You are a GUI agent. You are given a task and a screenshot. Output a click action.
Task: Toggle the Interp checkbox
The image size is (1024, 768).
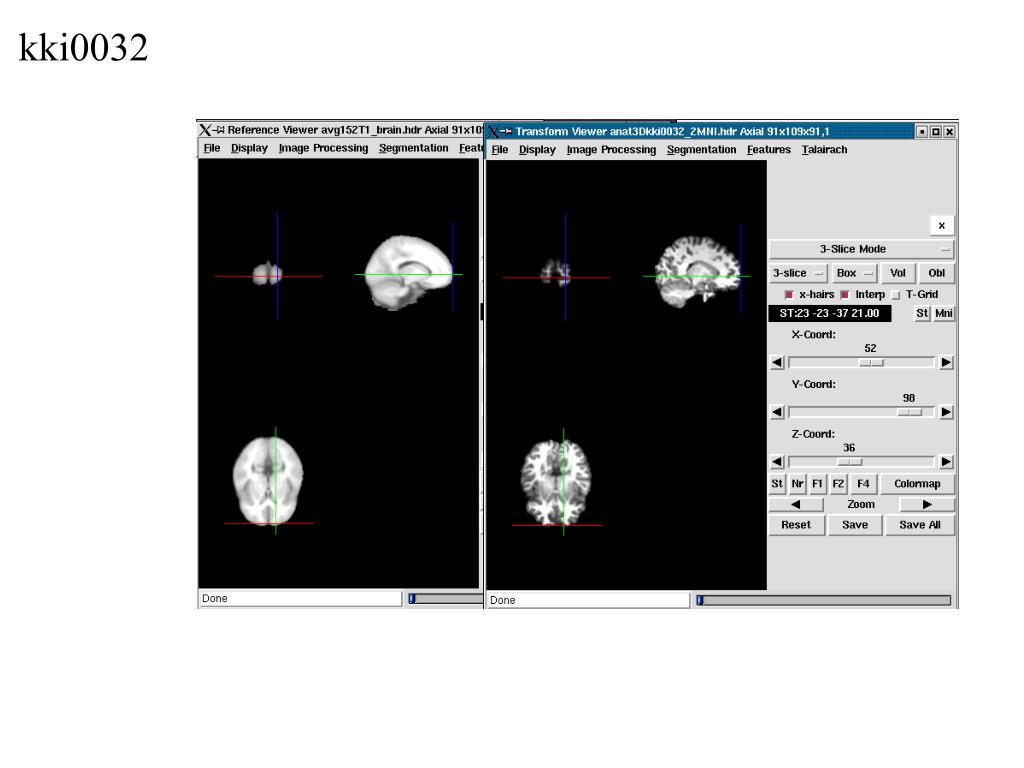(x=844, y=295)
